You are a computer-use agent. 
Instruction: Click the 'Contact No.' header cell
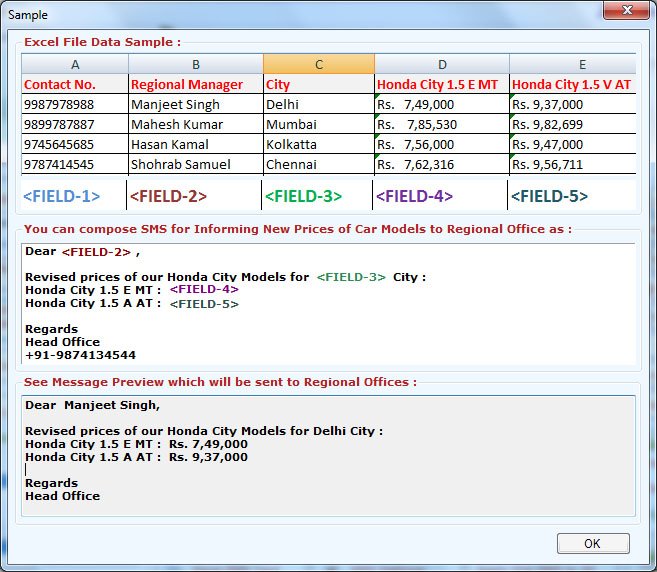[x=75, y=84]
